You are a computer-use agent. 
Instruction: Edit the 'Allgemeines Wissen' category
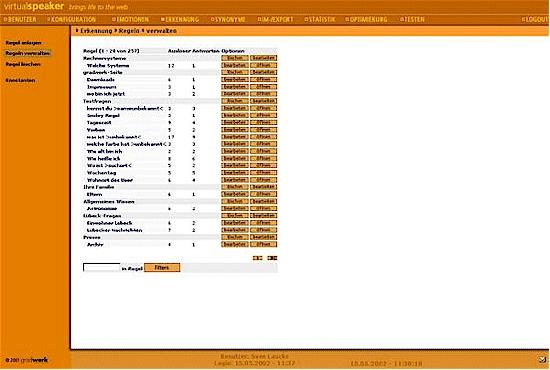point(263,201)
